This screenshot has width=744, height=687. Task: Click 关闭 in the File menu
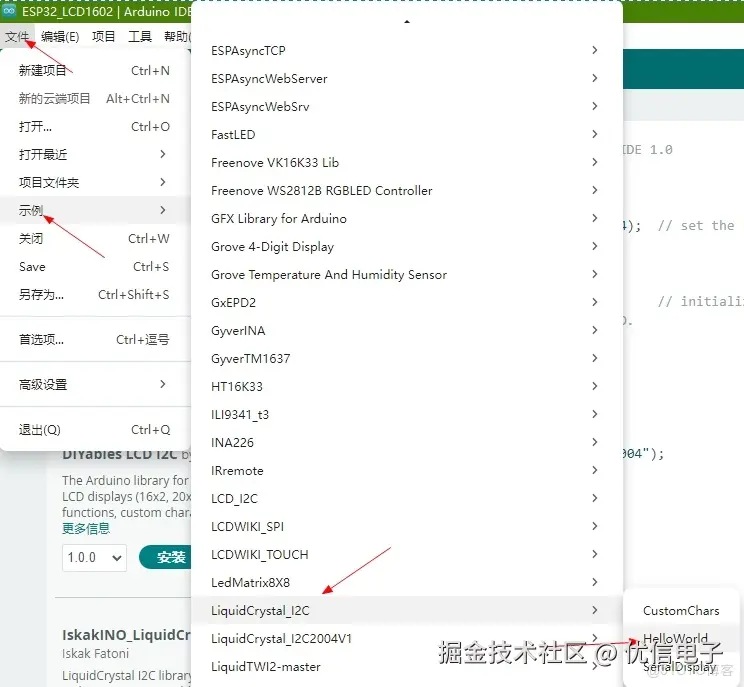94,239
